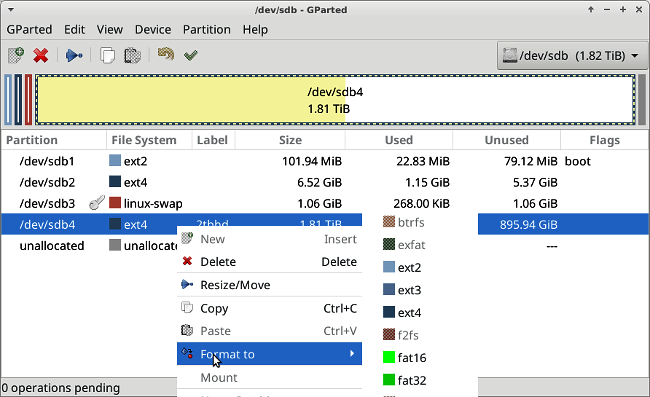Choose New in the context menu
This screenshot has width=650, height=397.
coord(269,239)
